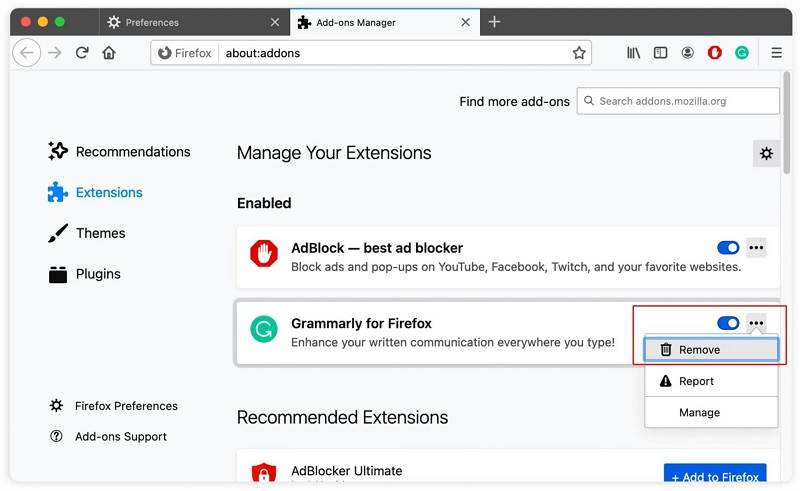Click the Recommended Extensions heading
The image size is (800, 491).
tap(342, 418)
